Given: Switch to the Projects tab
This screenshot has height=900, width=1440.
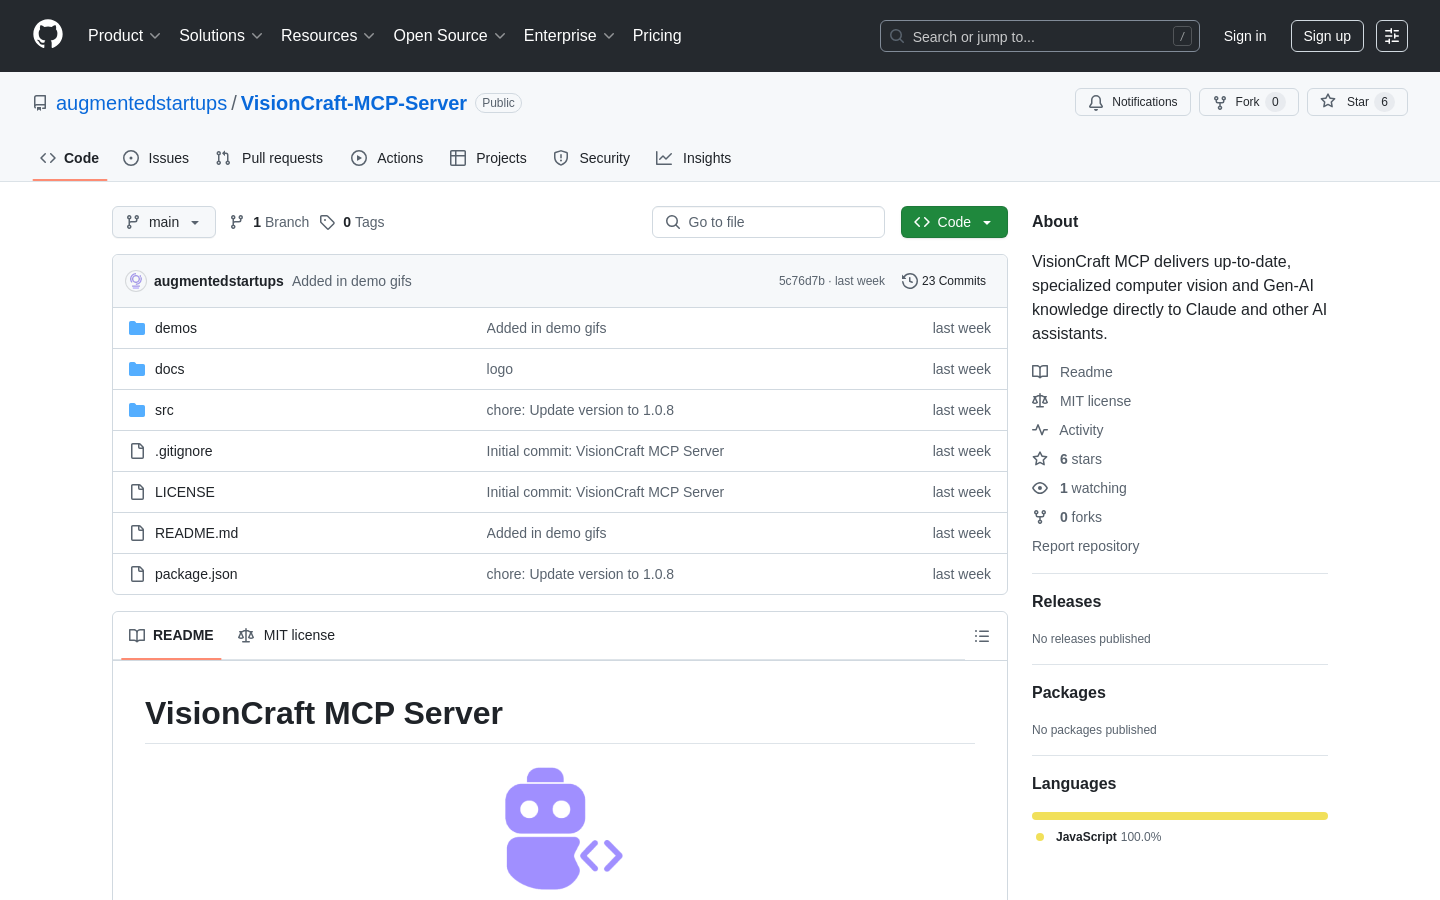Looking at the screenshot, I should tap(488, 158).
